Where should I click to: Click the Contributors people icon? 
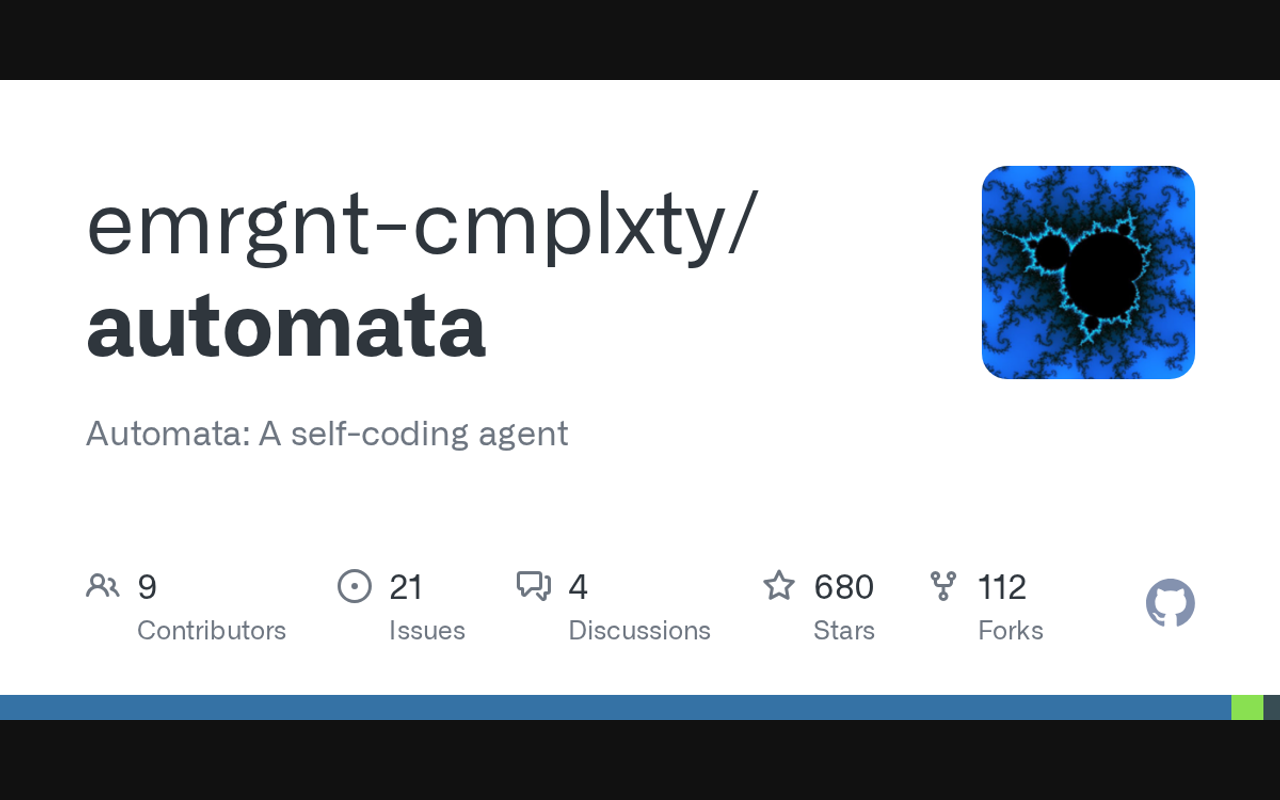pyautogui.click(x=102, y=586)
